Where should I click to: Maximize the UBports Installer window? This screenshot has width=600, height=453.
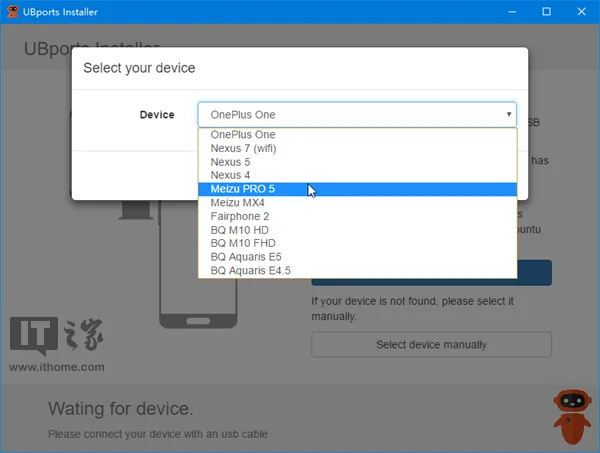546,12
